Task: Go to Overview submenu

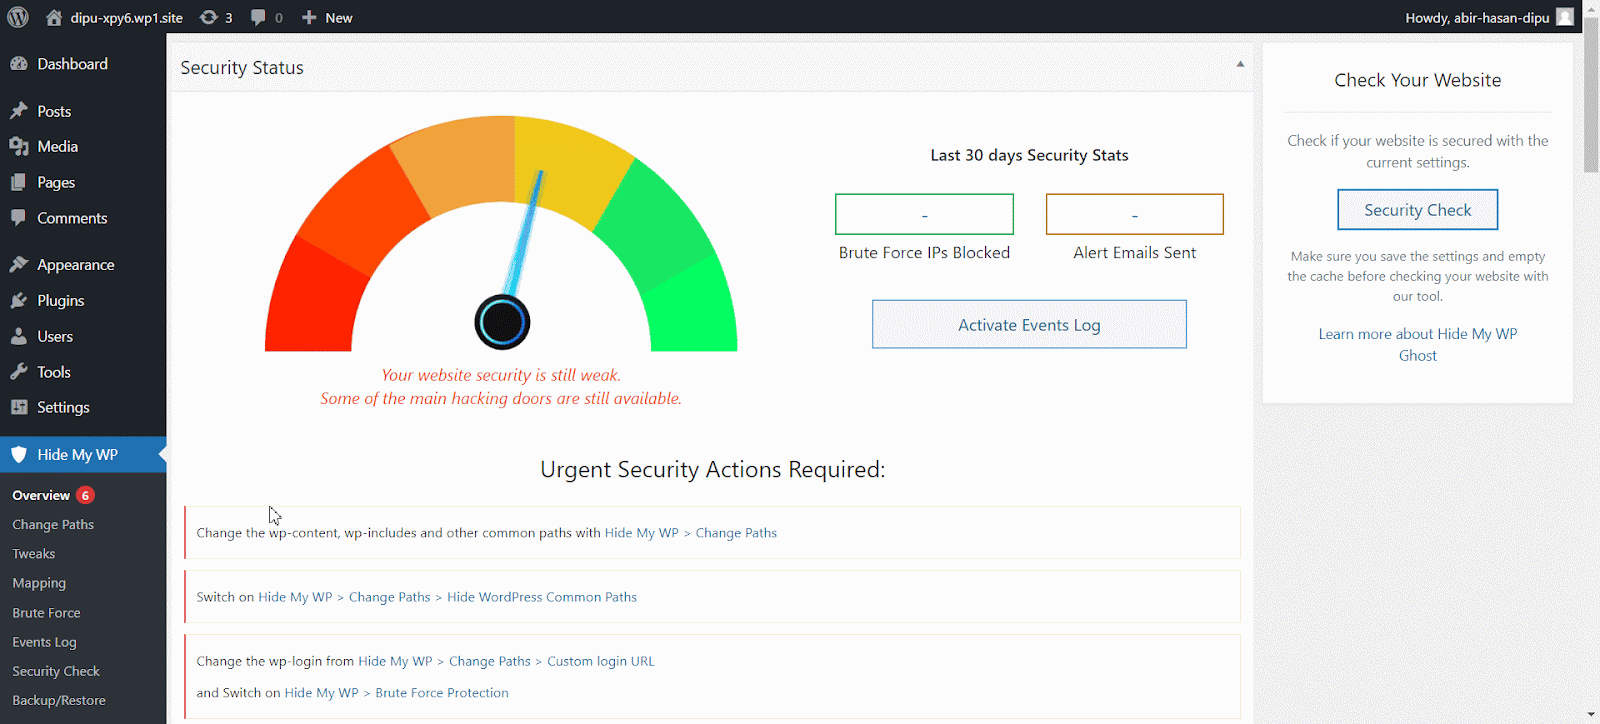Action: (41, 495)
